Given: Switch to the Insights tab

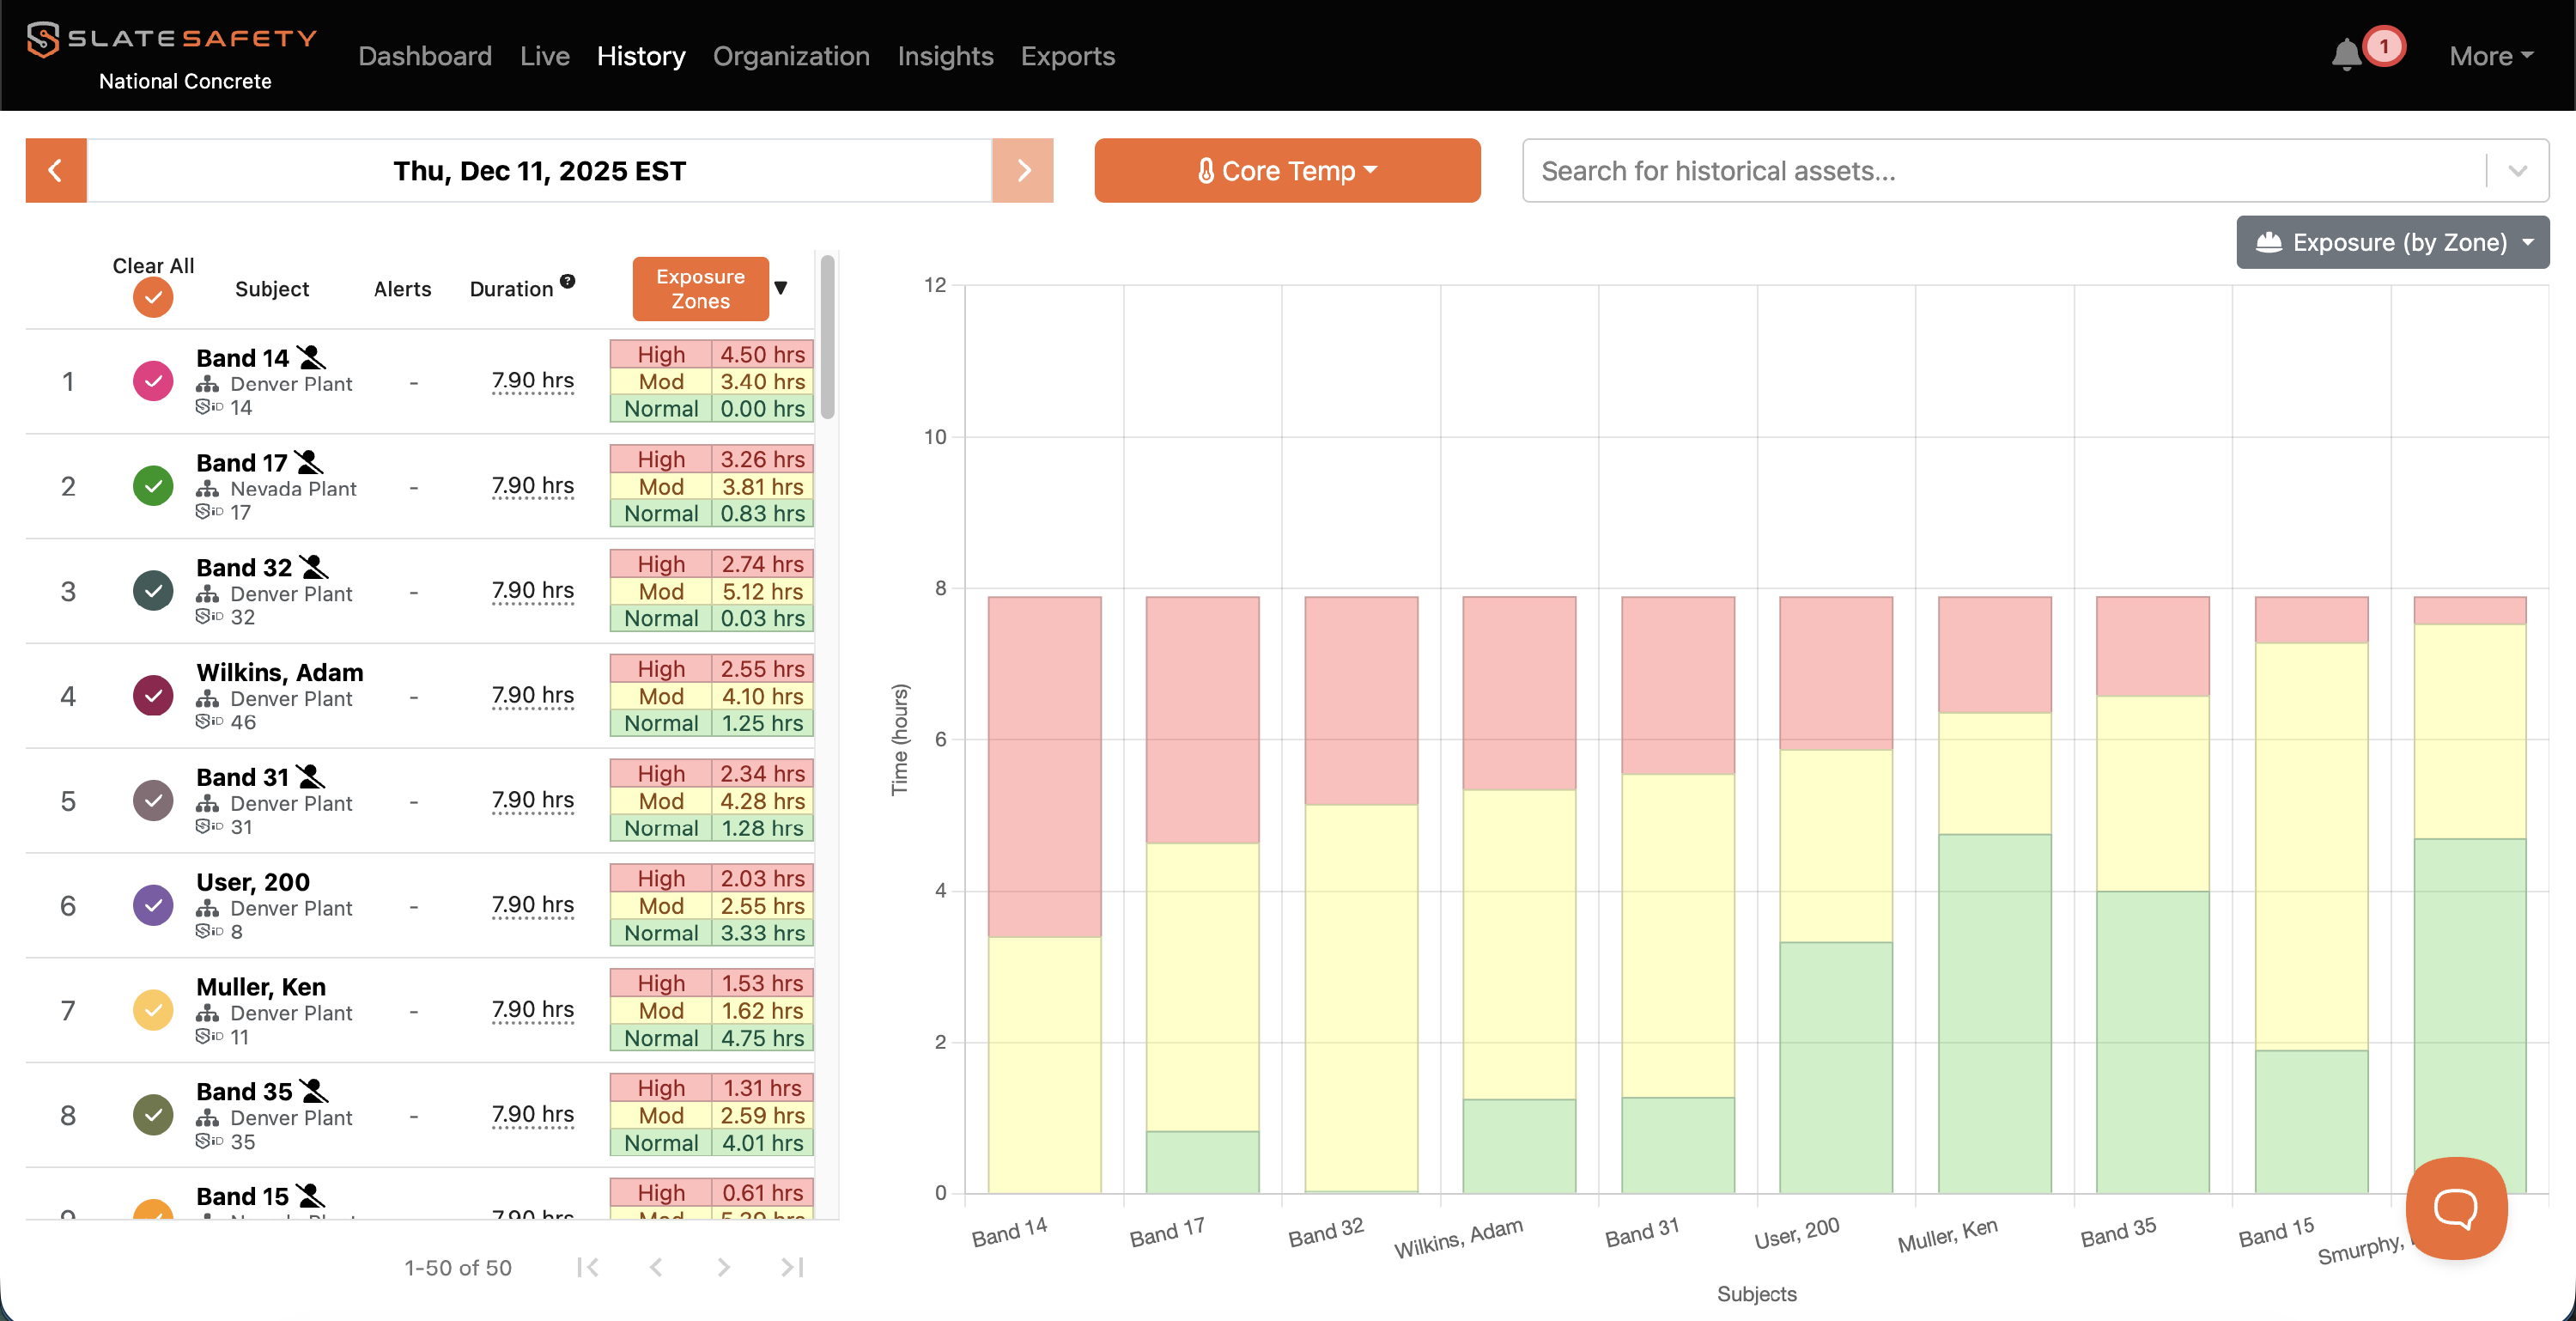Looking at the screenshot, I should pos(945,56).
